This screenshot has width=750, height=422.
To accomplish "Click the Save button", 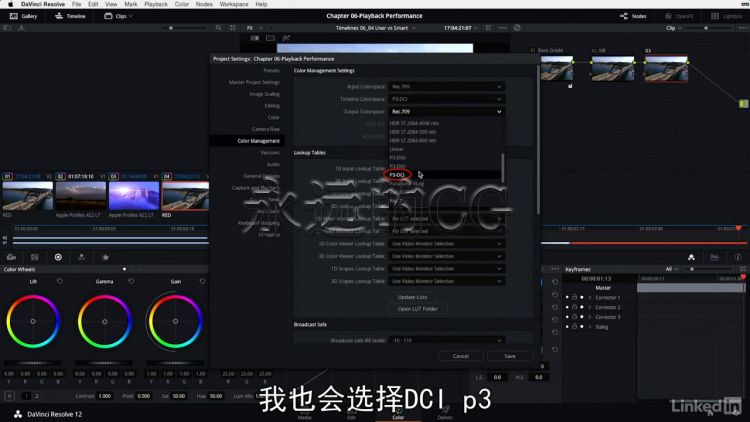I will pos(510,356).
